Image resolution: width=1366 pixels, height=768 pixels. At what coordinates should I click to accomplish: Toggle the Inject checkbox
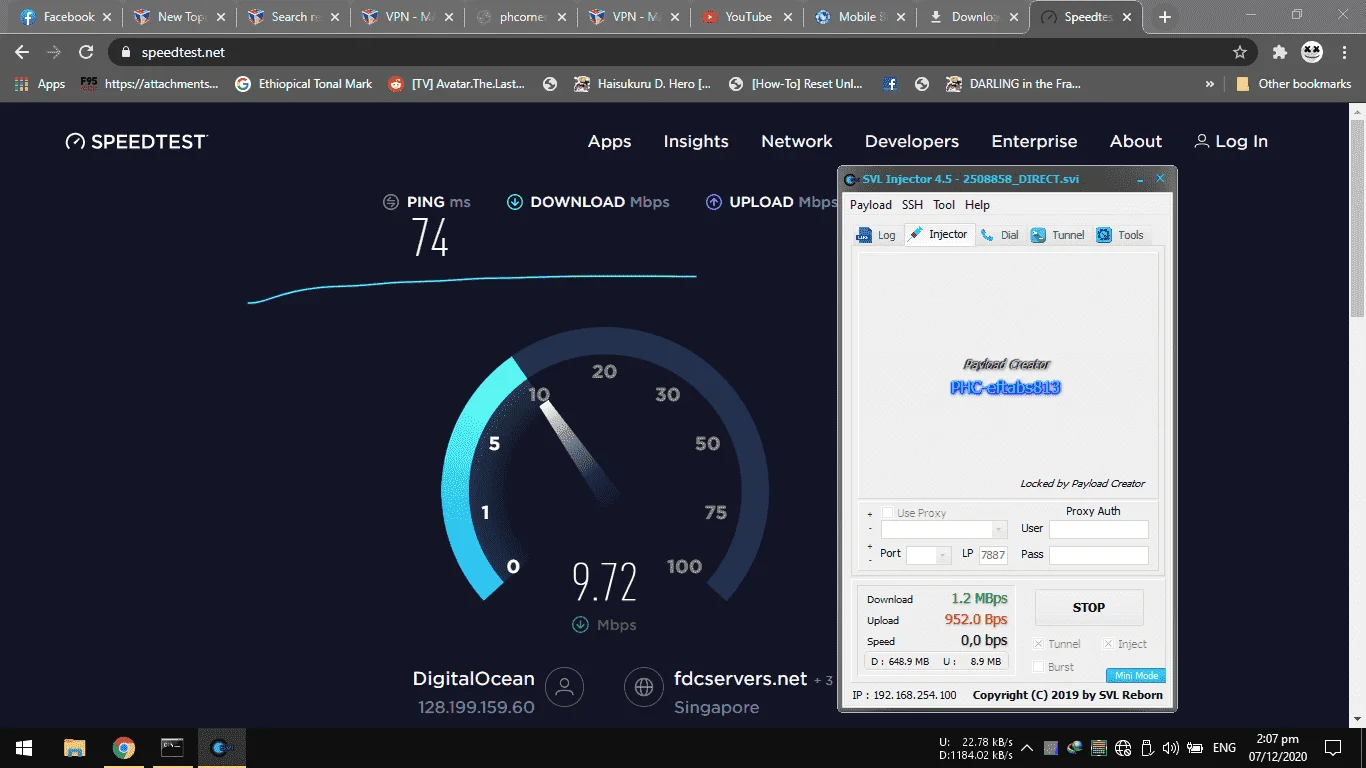point(1108,644)
